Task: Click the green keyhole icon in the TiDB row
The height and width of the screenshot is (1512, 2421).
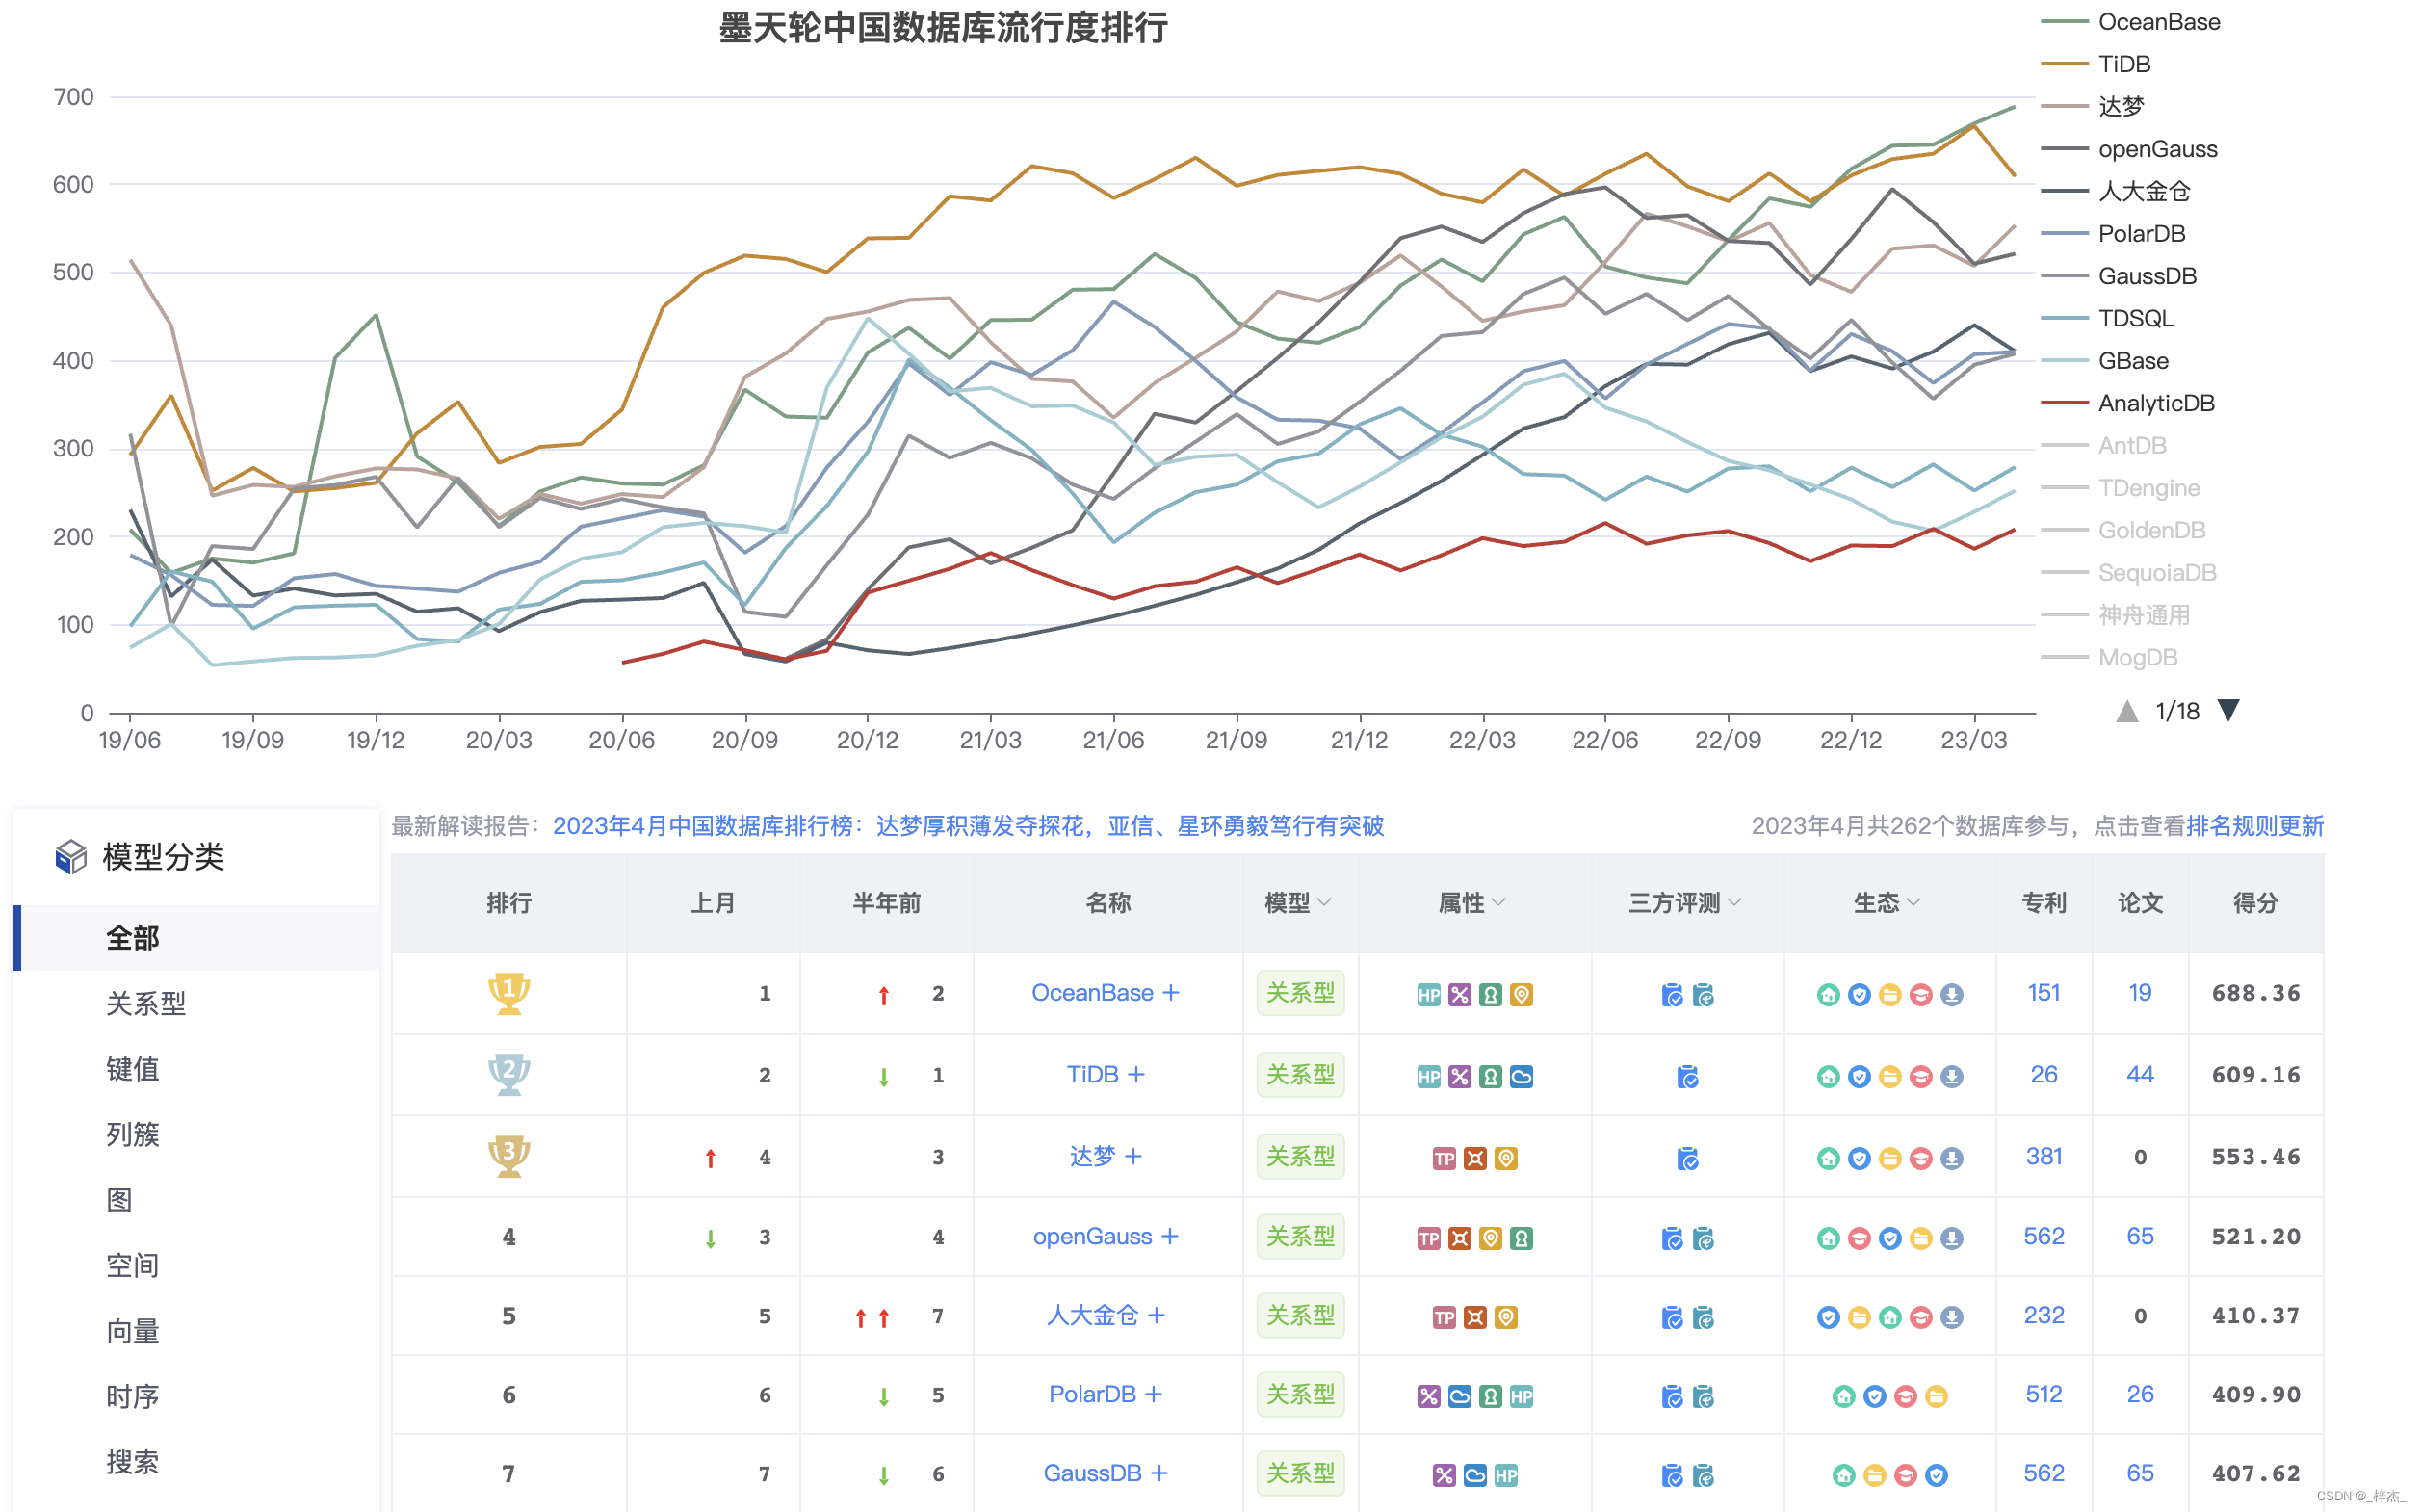Action: coord(1490,1077)
